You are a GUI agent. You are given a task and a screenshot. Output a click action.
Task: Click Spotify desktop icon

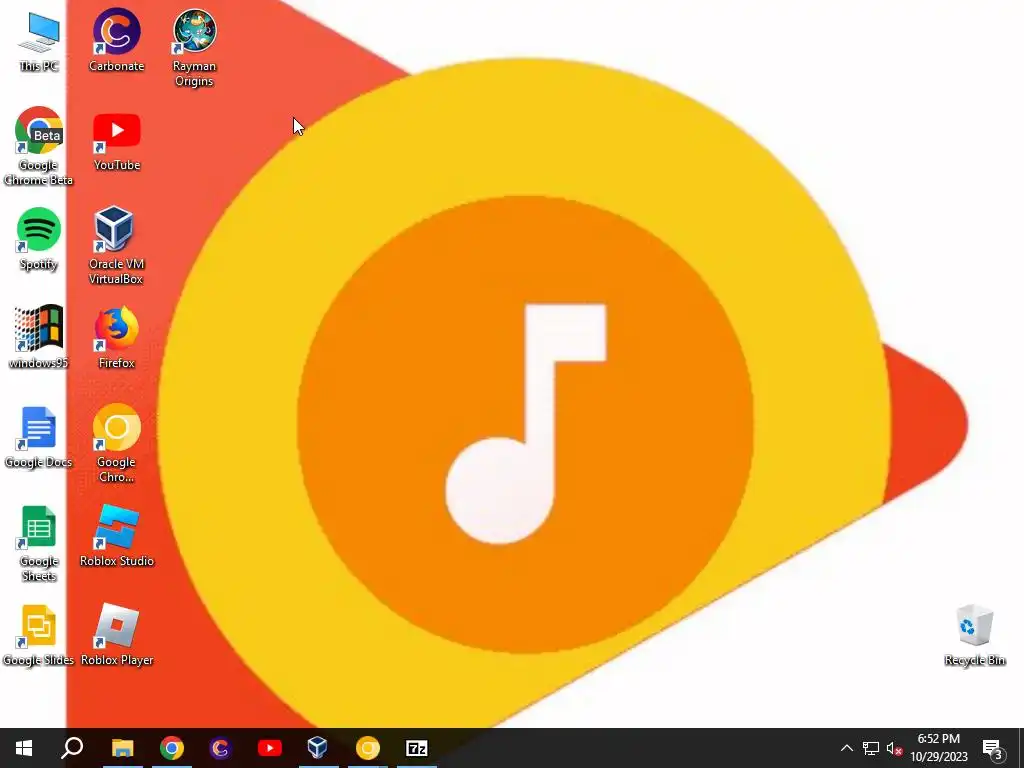coord(39,239)
